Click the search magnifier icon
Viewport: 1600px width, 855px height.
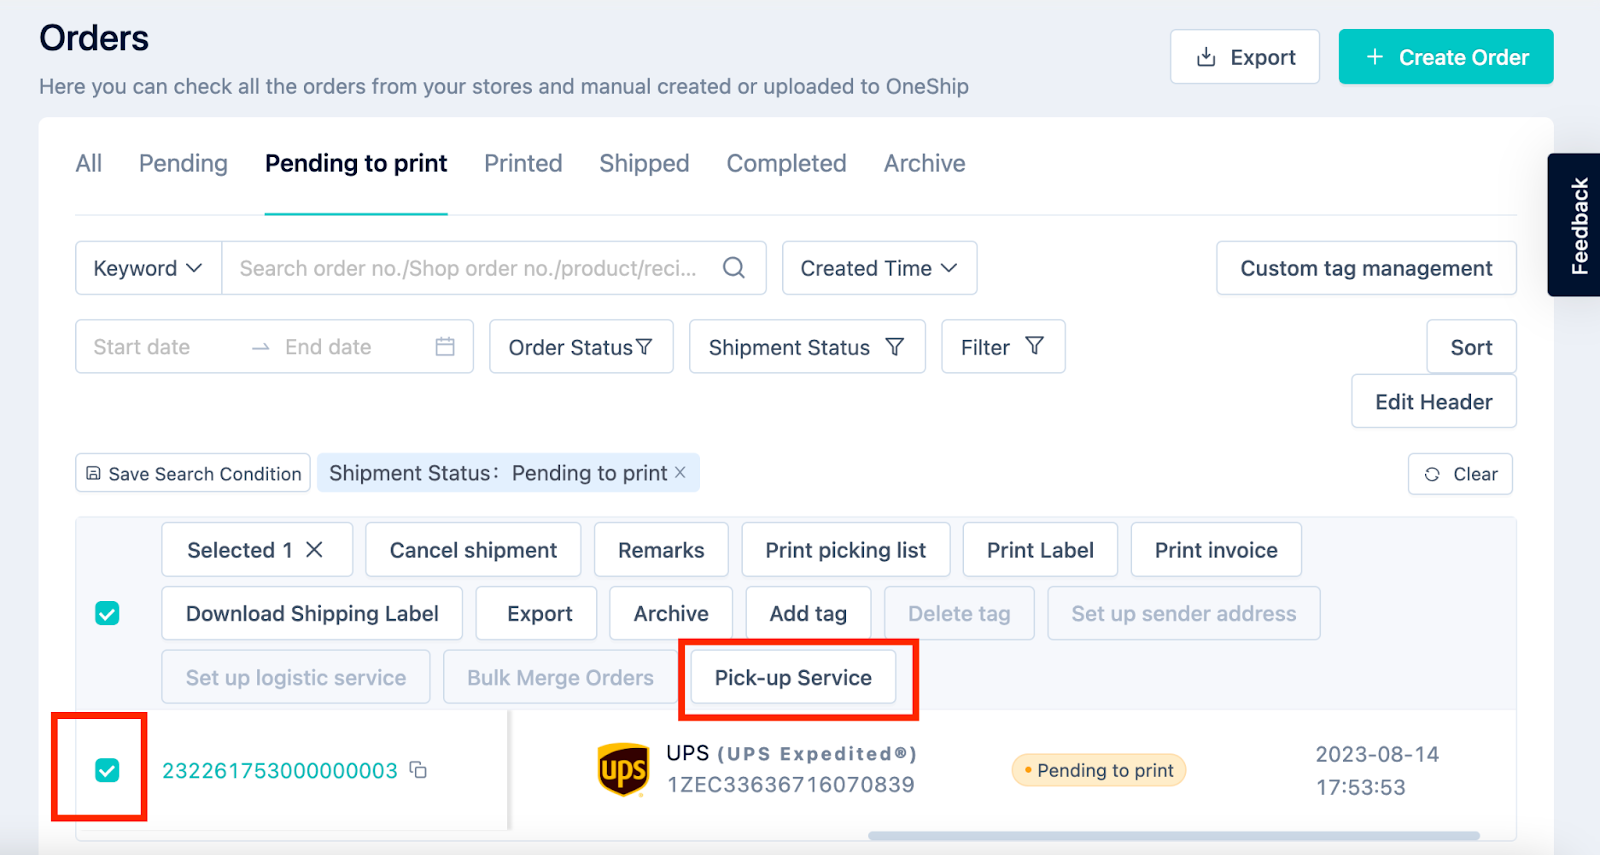point(734,268)
